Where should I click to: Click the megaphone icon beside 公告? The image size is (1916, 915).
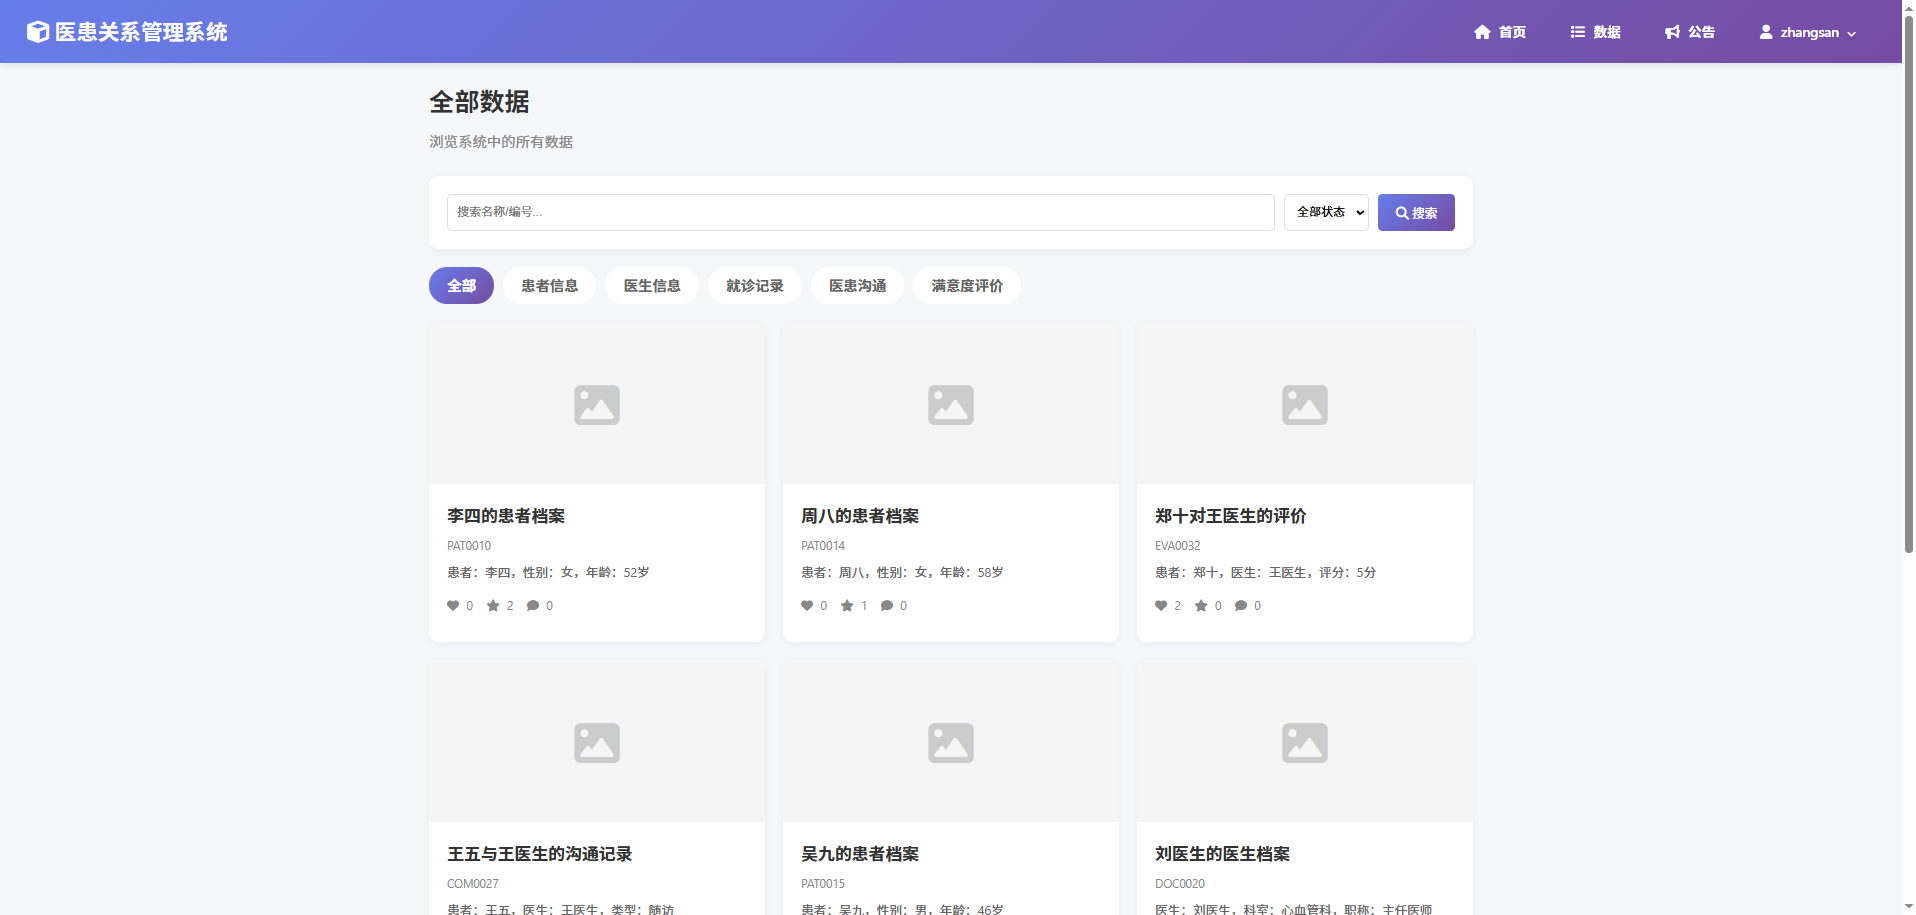(x=1672, y=32)
